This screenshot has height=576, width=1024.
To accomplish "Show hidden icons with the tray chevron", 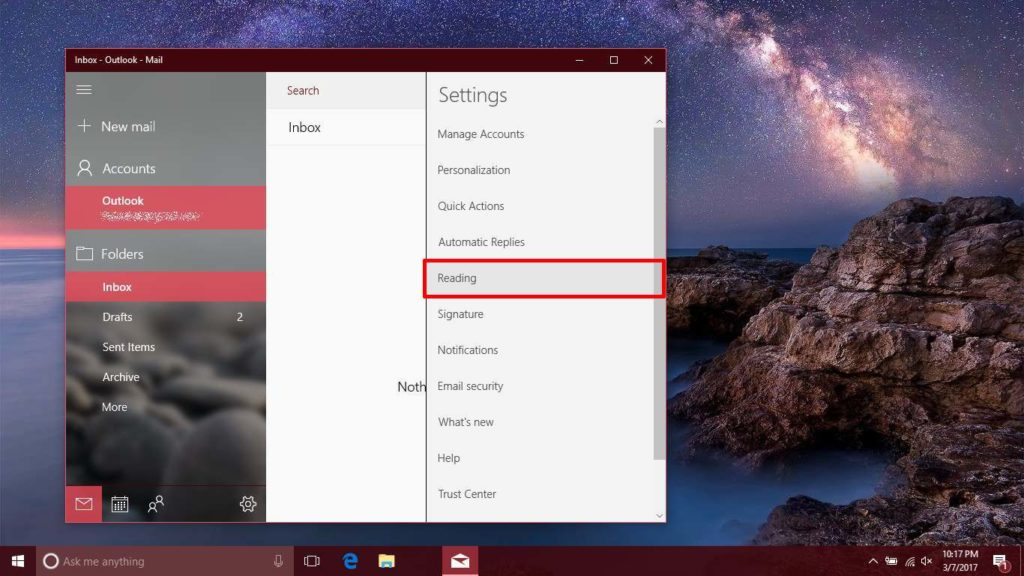I will point(873,560).
